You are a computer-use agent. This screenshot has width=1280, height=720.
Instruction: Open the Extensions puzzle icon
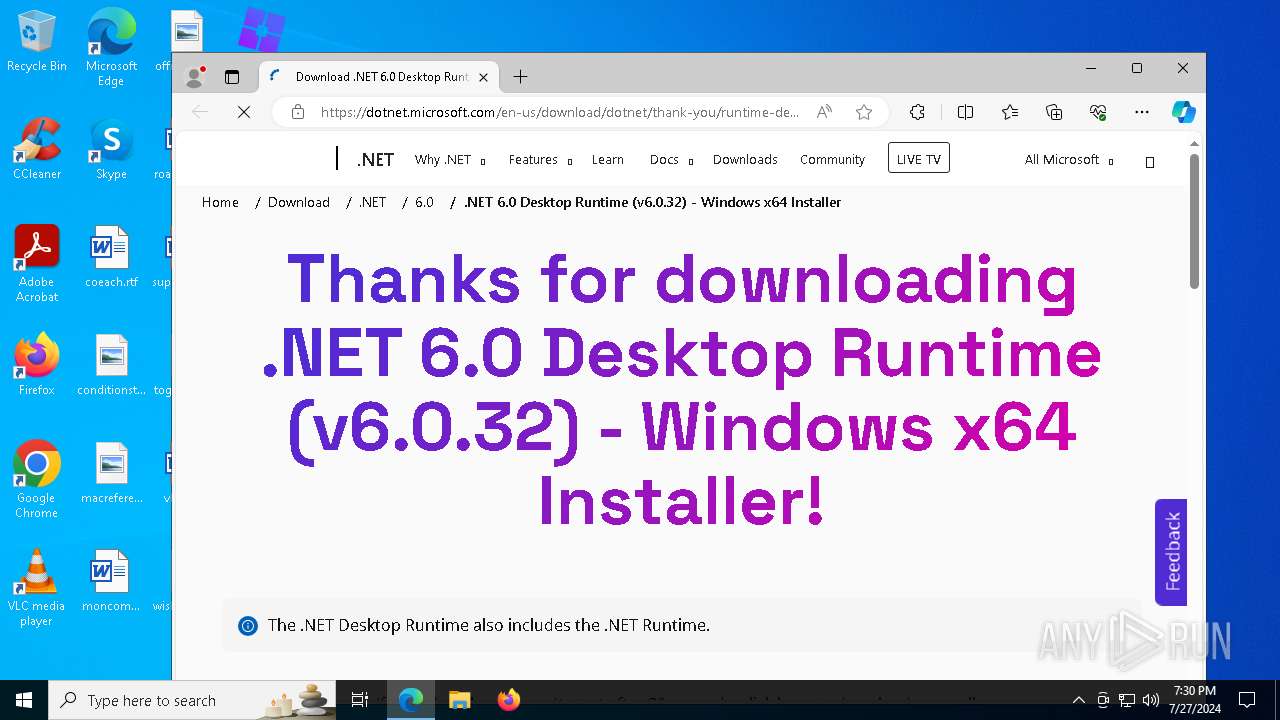[917, 112]
